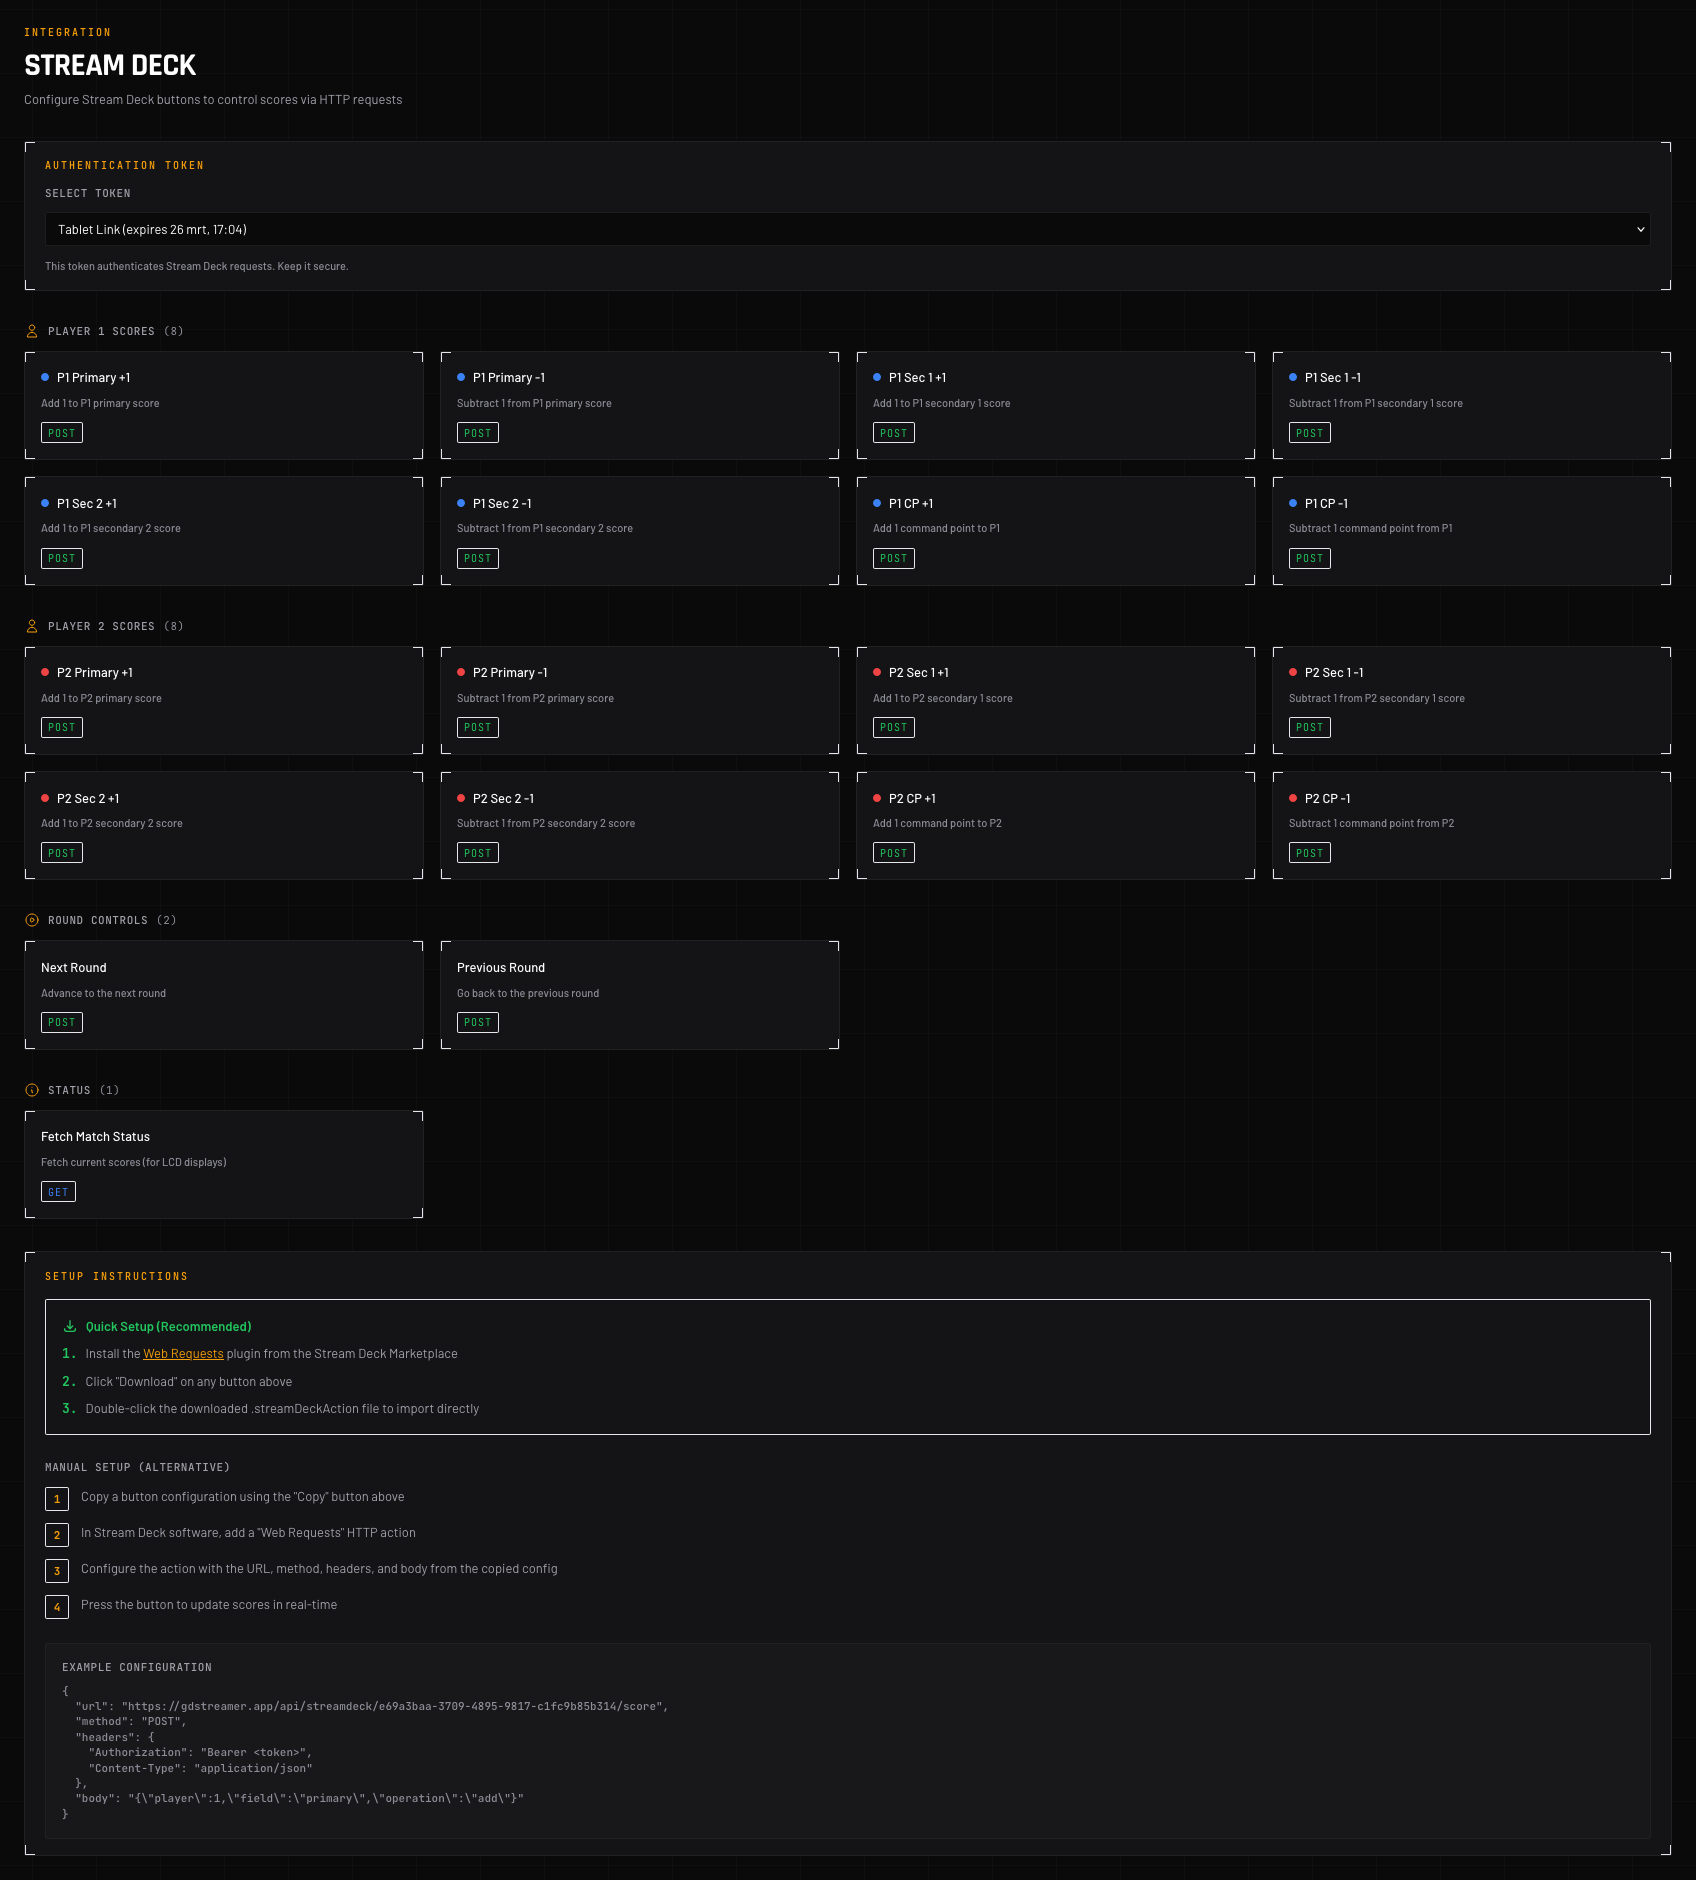Select the Fetch Match Status title
This screenshot has width=1696, height=1880.
tap(96, 1137)
